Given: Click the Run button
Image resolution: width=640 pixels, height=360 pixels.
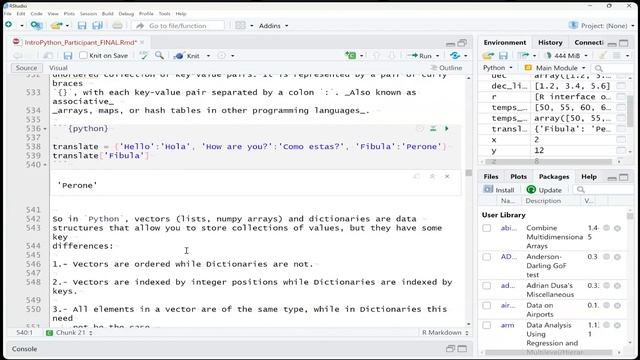Looking at the screenshot, I should 420,56.
